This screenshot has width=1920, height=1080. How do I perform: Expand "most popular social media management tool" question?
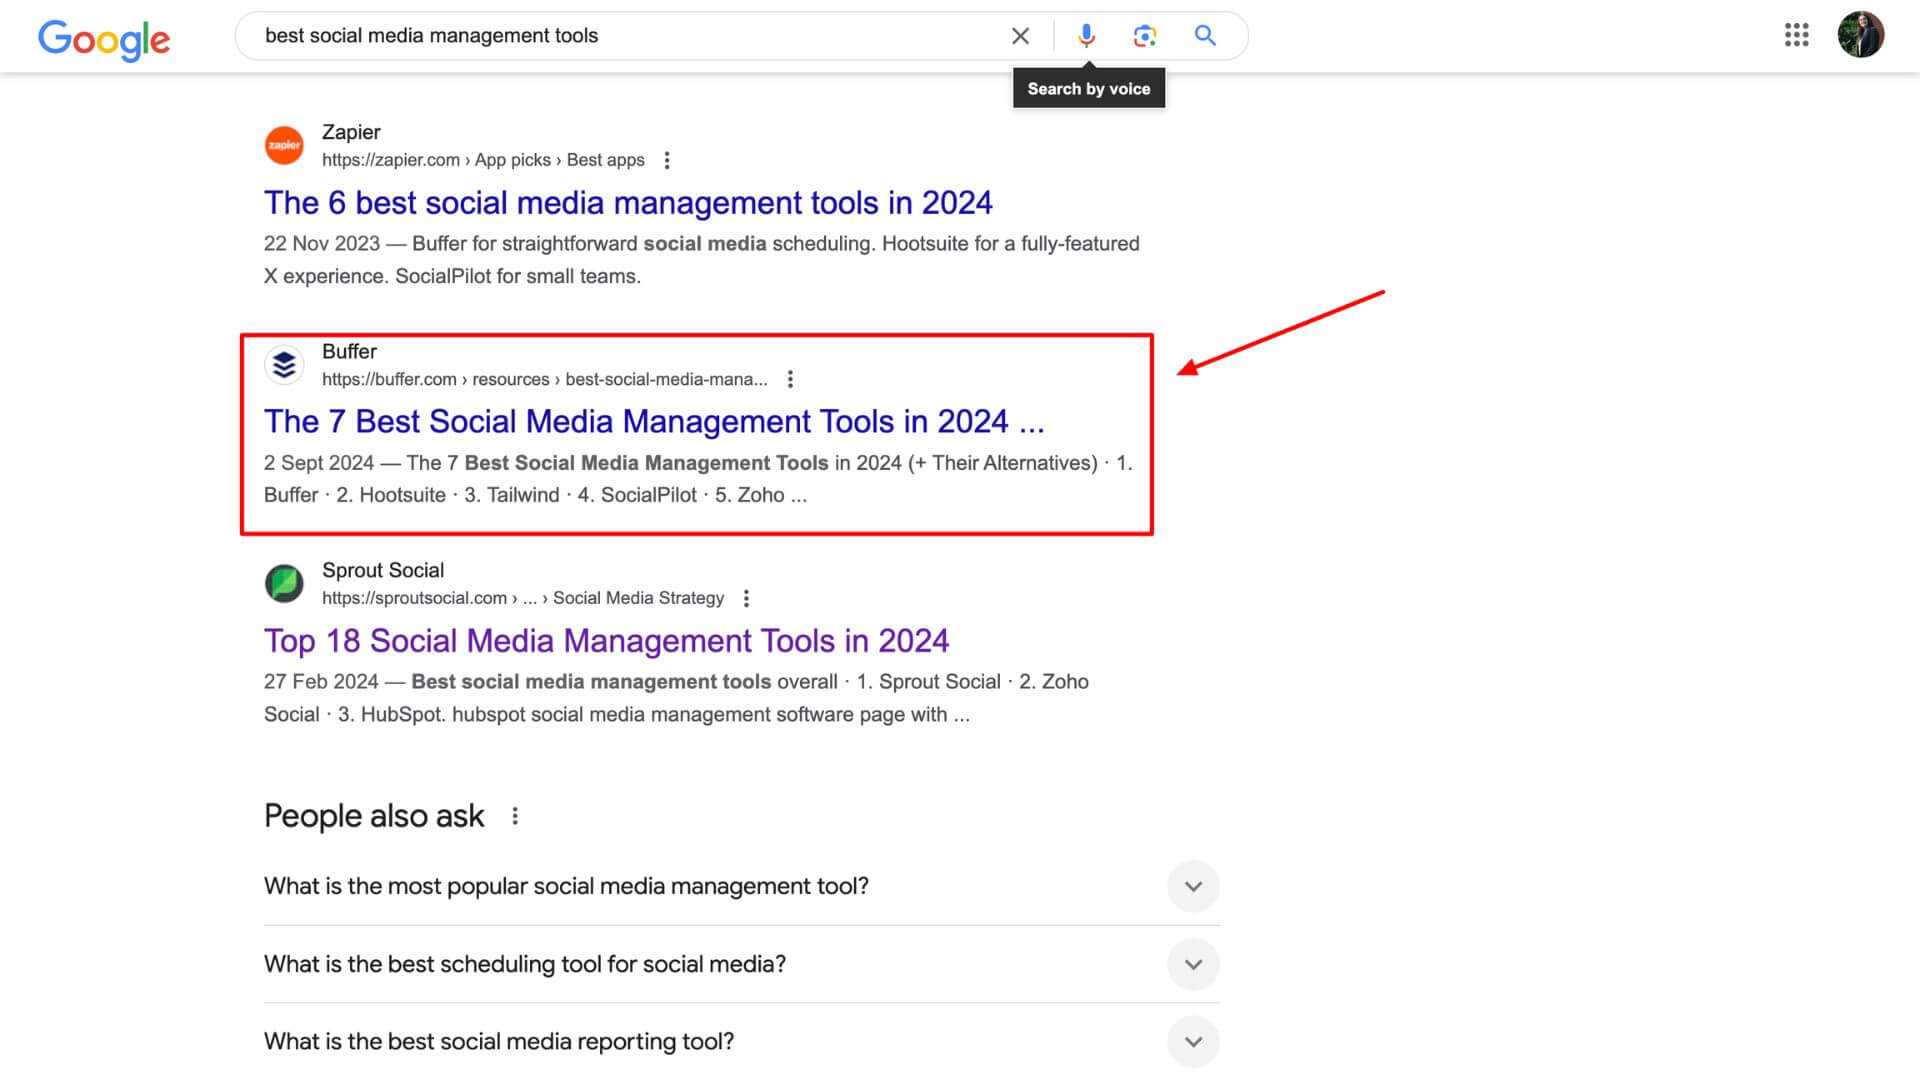pos(741,886)
